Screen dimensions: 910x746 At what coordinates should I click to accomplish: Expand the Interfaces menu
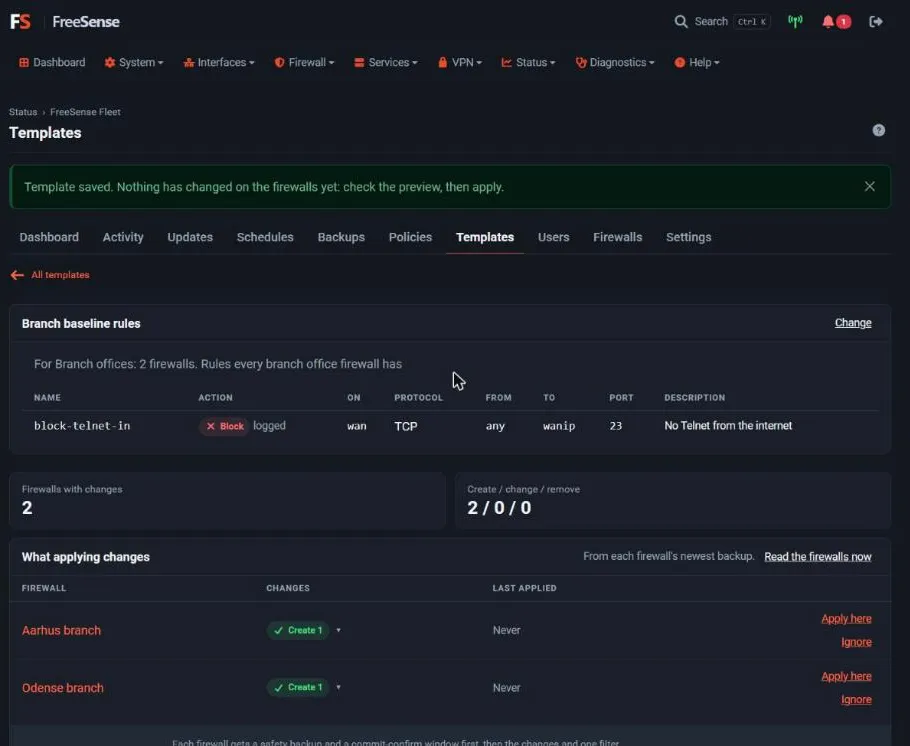click(219, 62)
